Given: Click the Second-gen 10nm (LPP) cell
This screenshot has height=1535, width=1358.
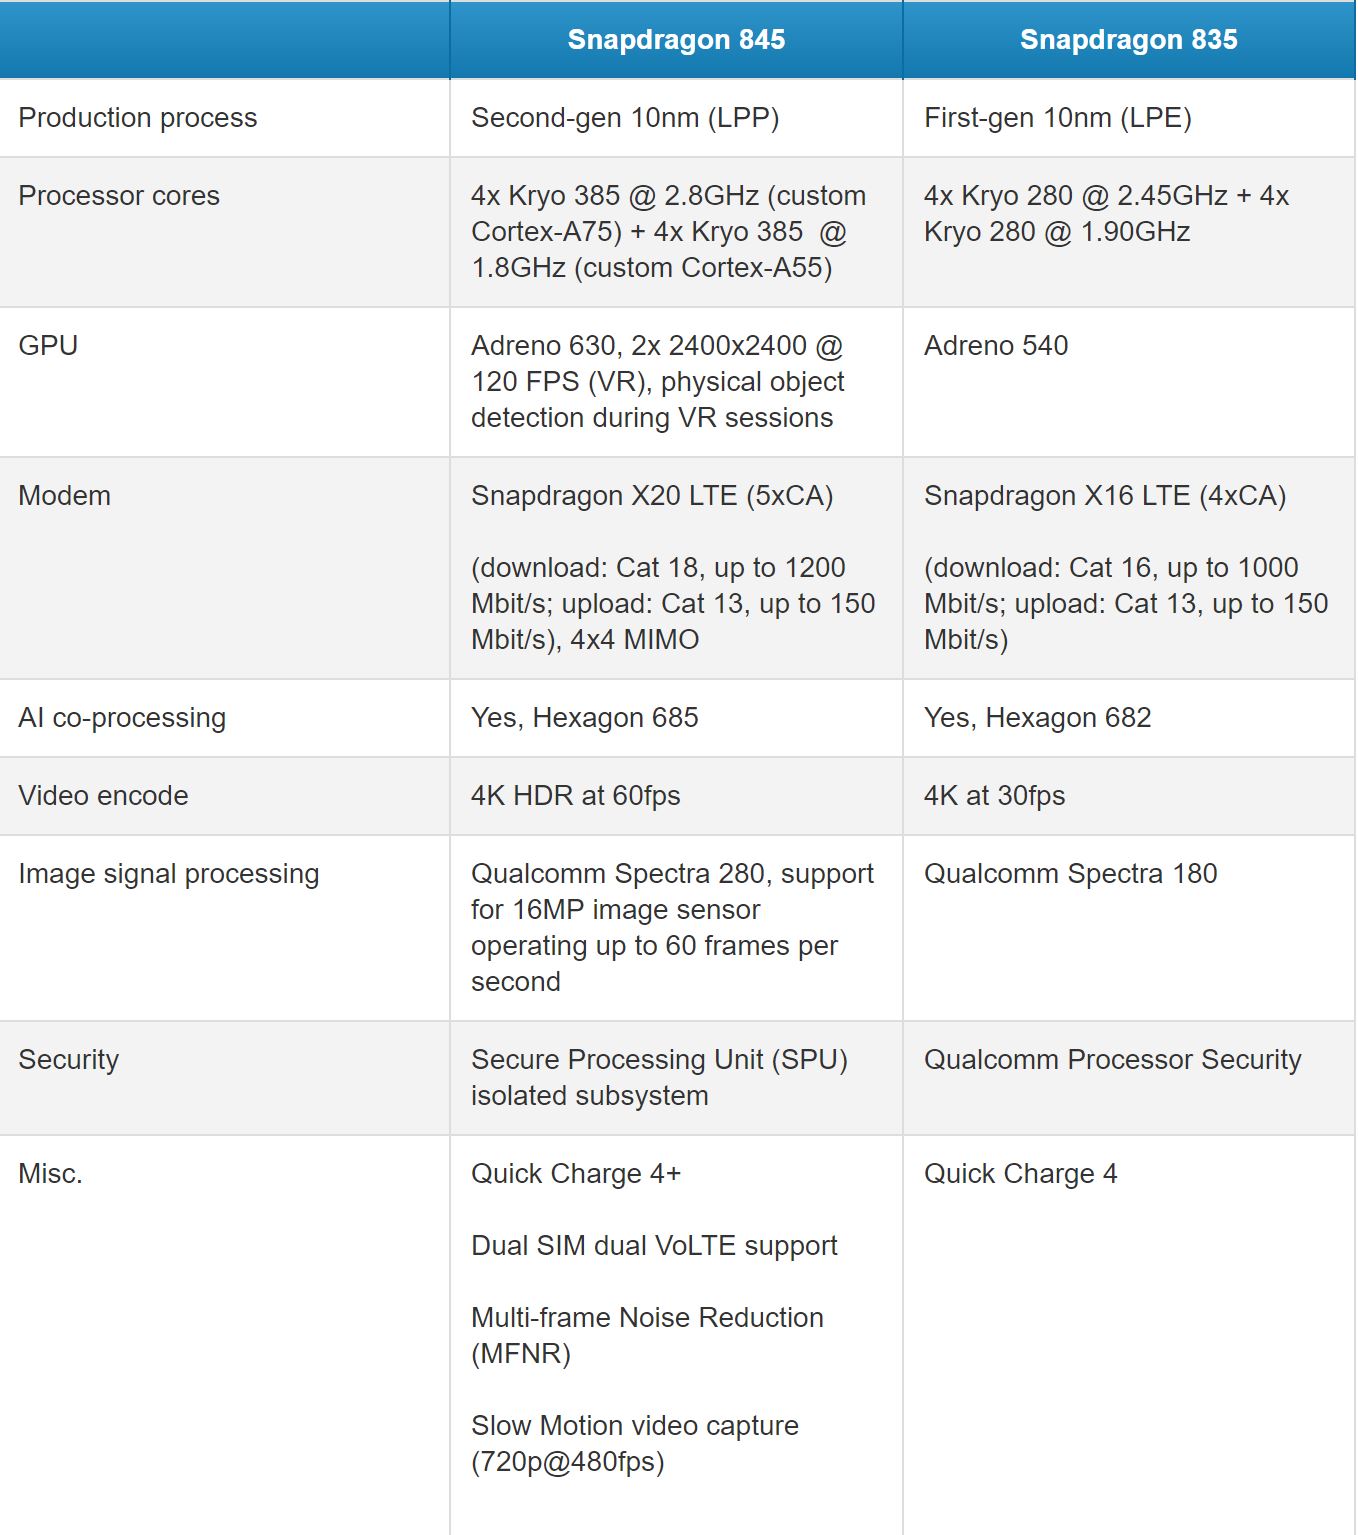Looking at the screenshot, I should tap(625, 118).
